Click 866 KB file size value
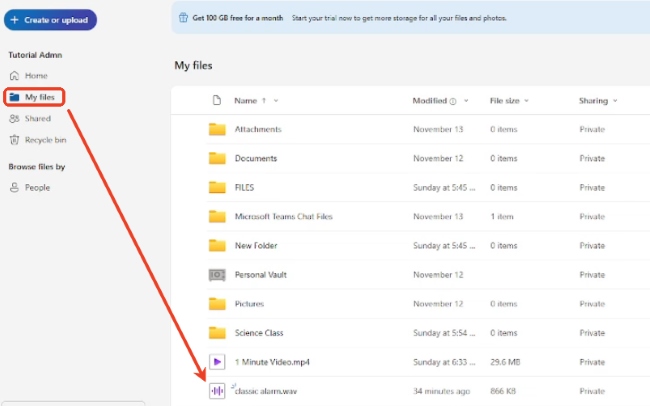 [x=503, y=391]
